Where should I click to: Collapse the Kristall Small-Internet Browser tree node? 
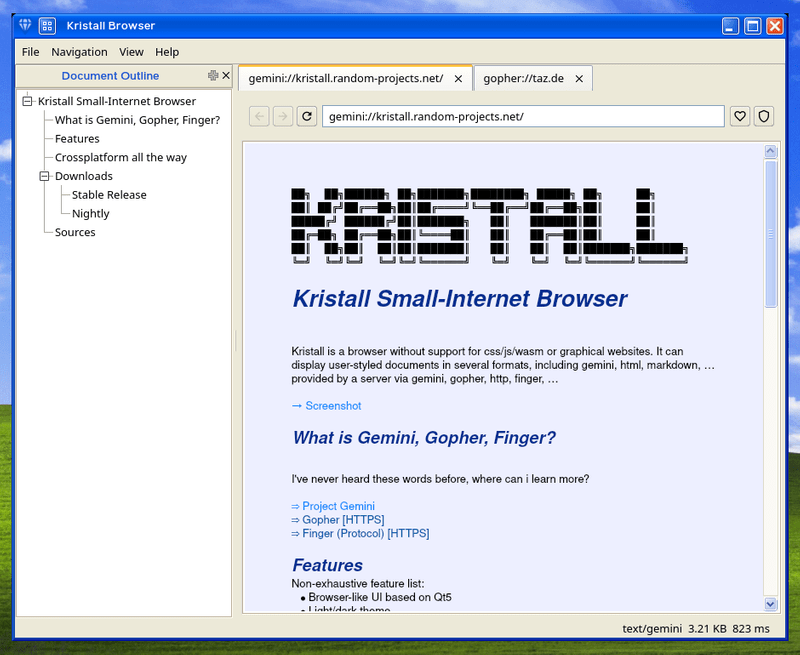tap(28, 101)
